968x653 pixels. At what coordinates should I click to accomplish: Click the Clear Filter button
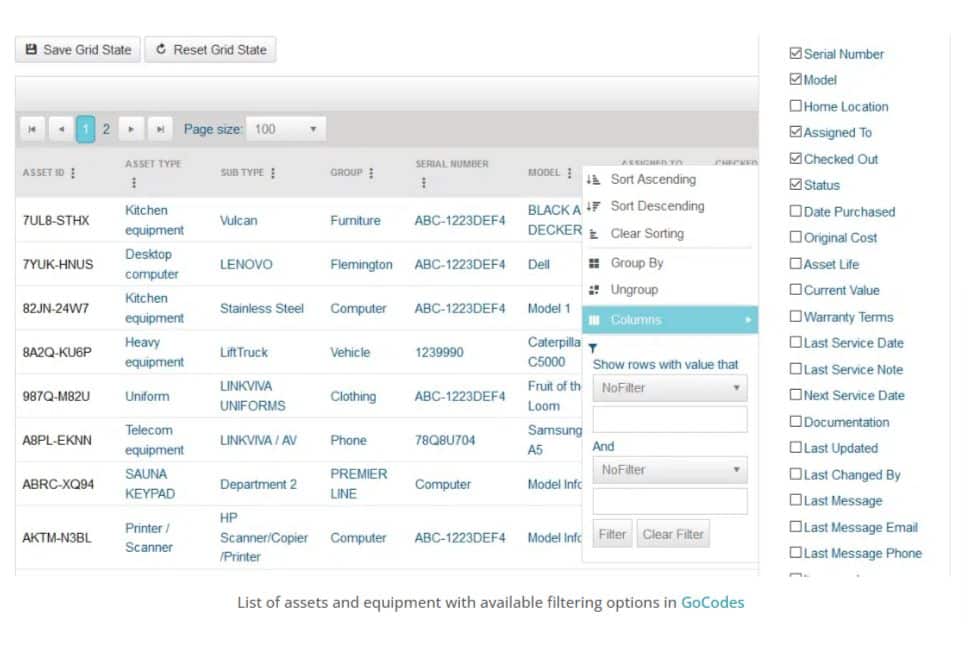(673, 533)
